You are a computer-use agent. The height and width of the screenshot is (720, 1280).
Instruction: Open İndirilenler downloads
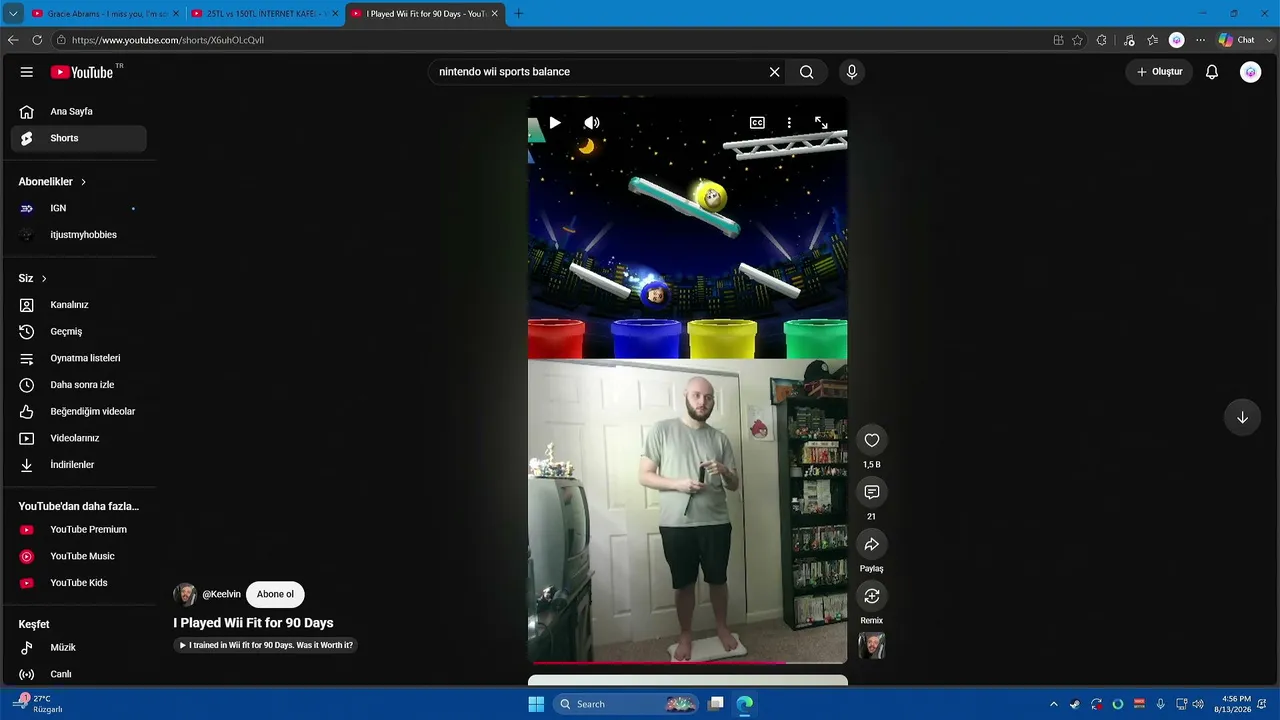[x=79, y=465]
